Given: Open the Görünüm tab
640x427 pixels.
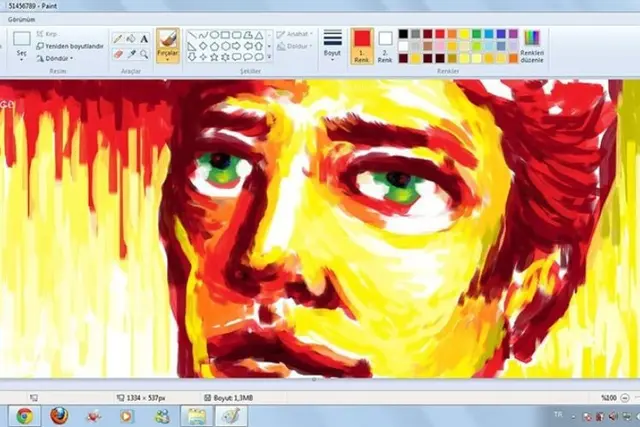Looking at the screenshot, I should pyautogui.click(x=21, y=20).
